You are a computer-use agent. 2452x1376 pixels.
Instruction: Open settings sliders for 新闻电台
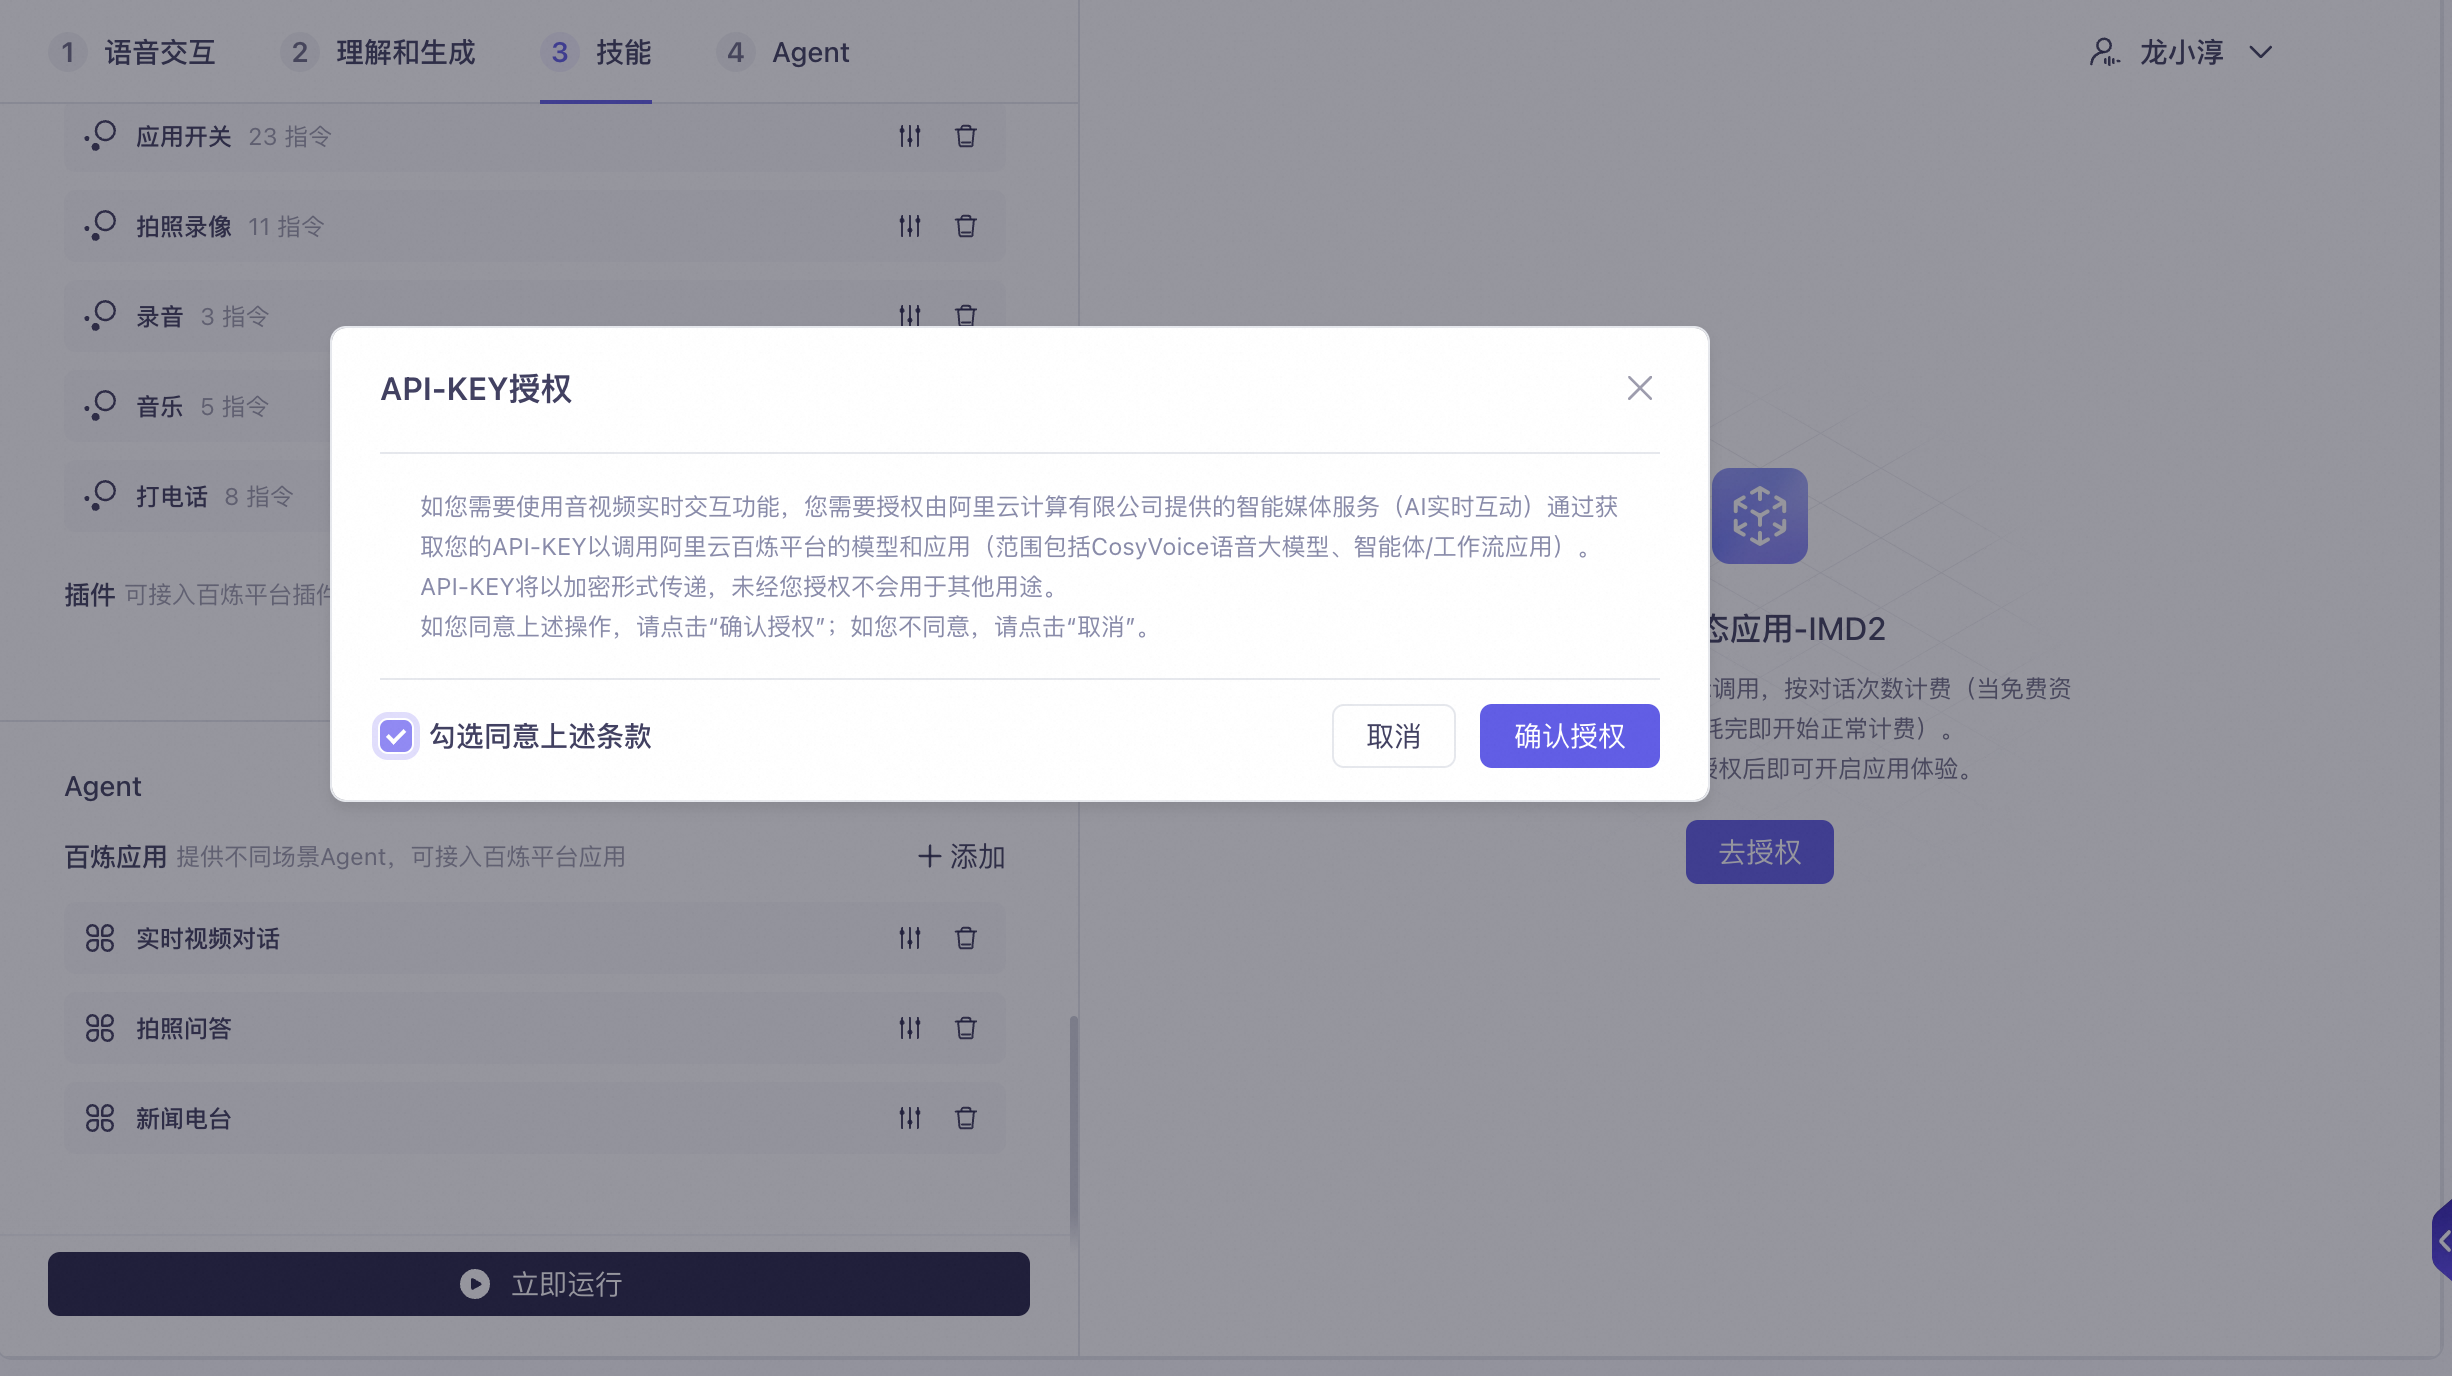909,1118
